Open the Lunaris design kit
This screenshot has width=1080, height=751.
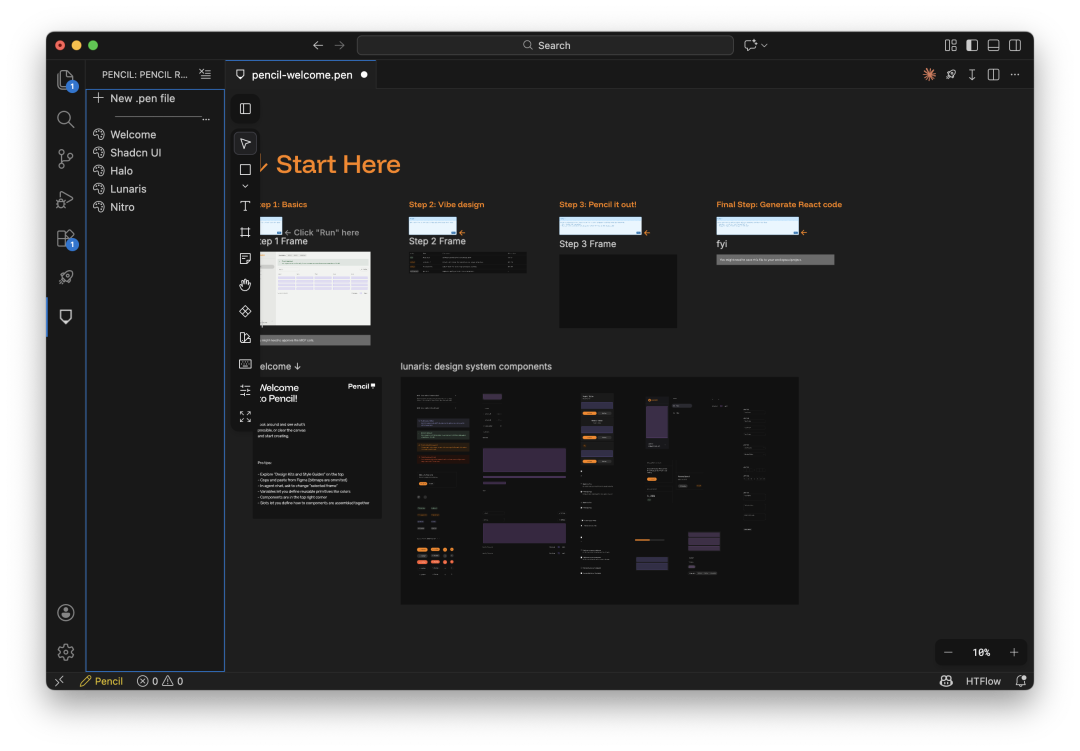pos(128,189)
